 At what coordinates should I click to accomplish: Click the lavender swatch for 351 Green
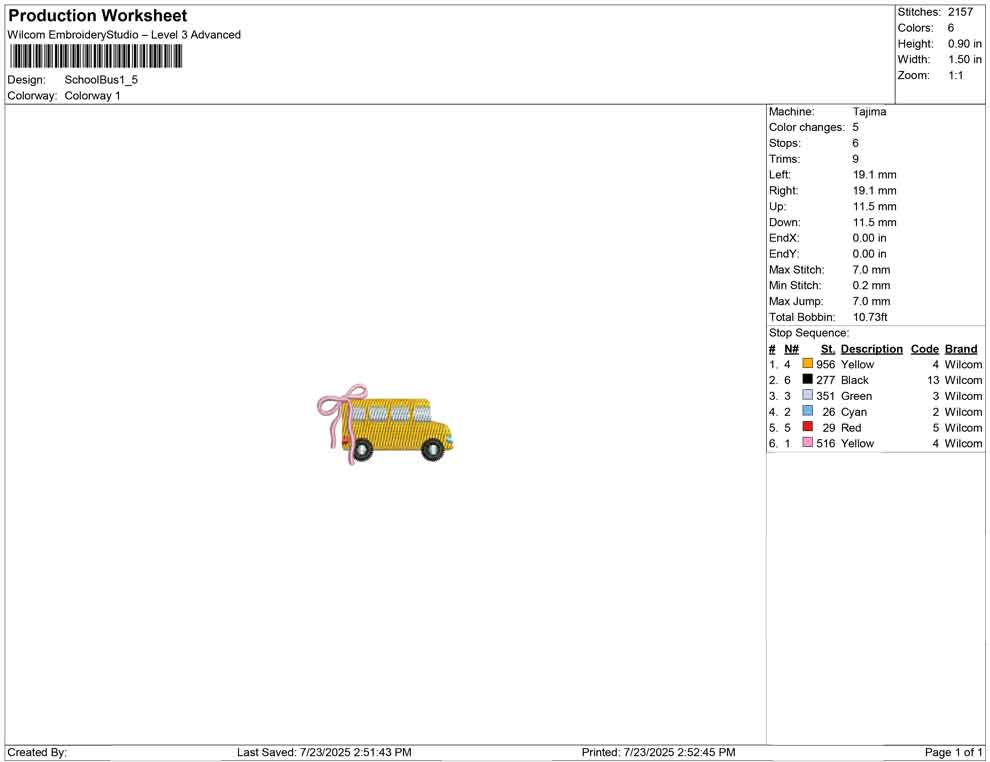[808, 395]
